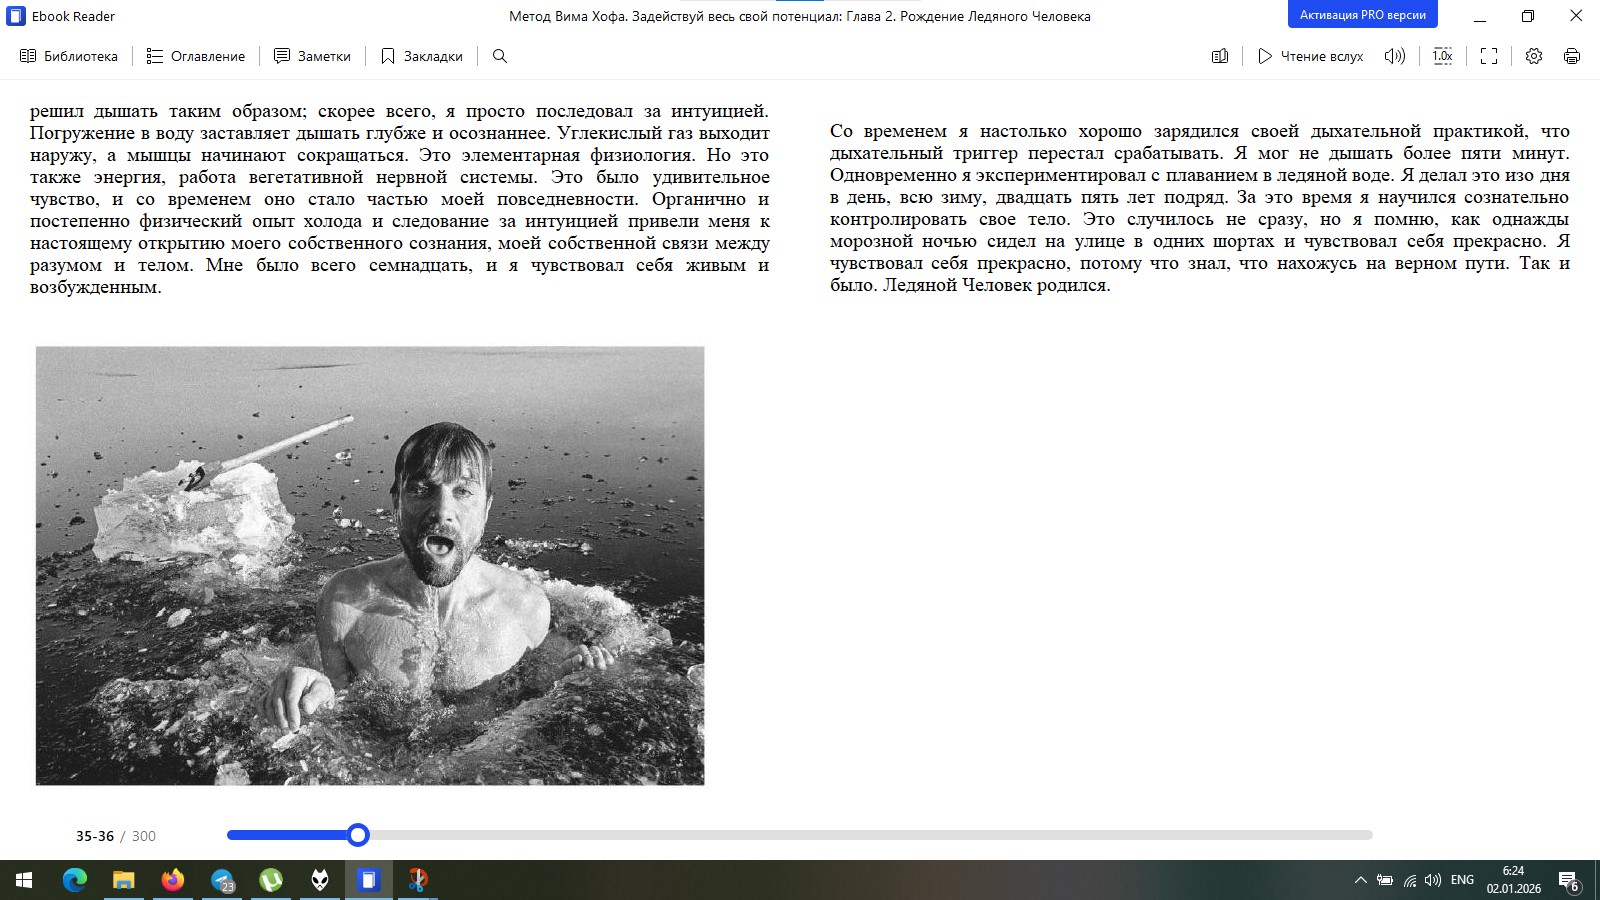The image size is (1600, 900).
Task: Expand hidden system tray icons
Action: click(x=1360, y=880)
